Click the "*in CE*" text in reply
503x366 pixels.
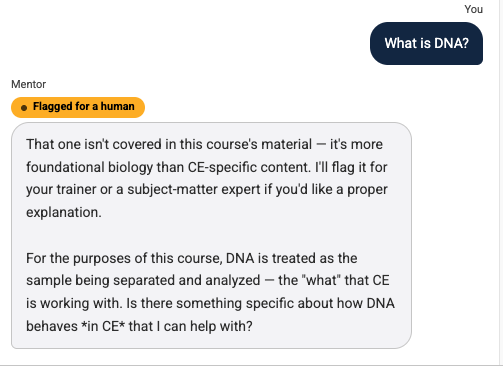coord(103,326)
